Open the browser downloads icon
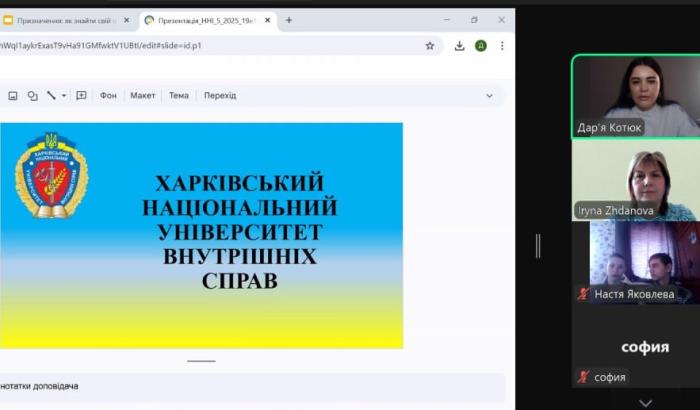 459,45
